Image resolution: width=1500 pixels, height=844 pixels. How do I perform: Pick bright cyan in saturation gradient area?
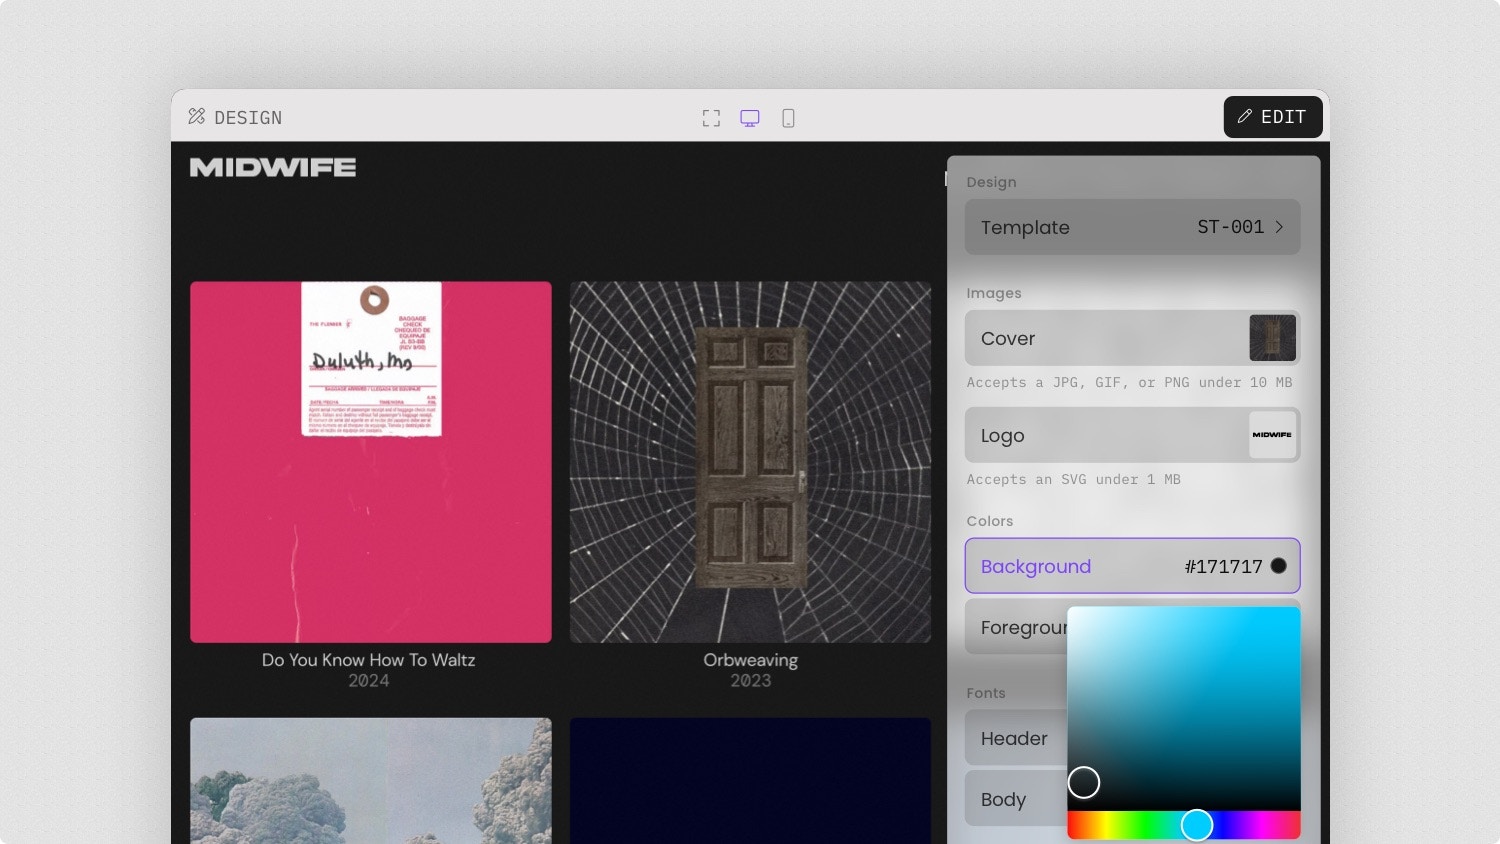click(1290, 615)
